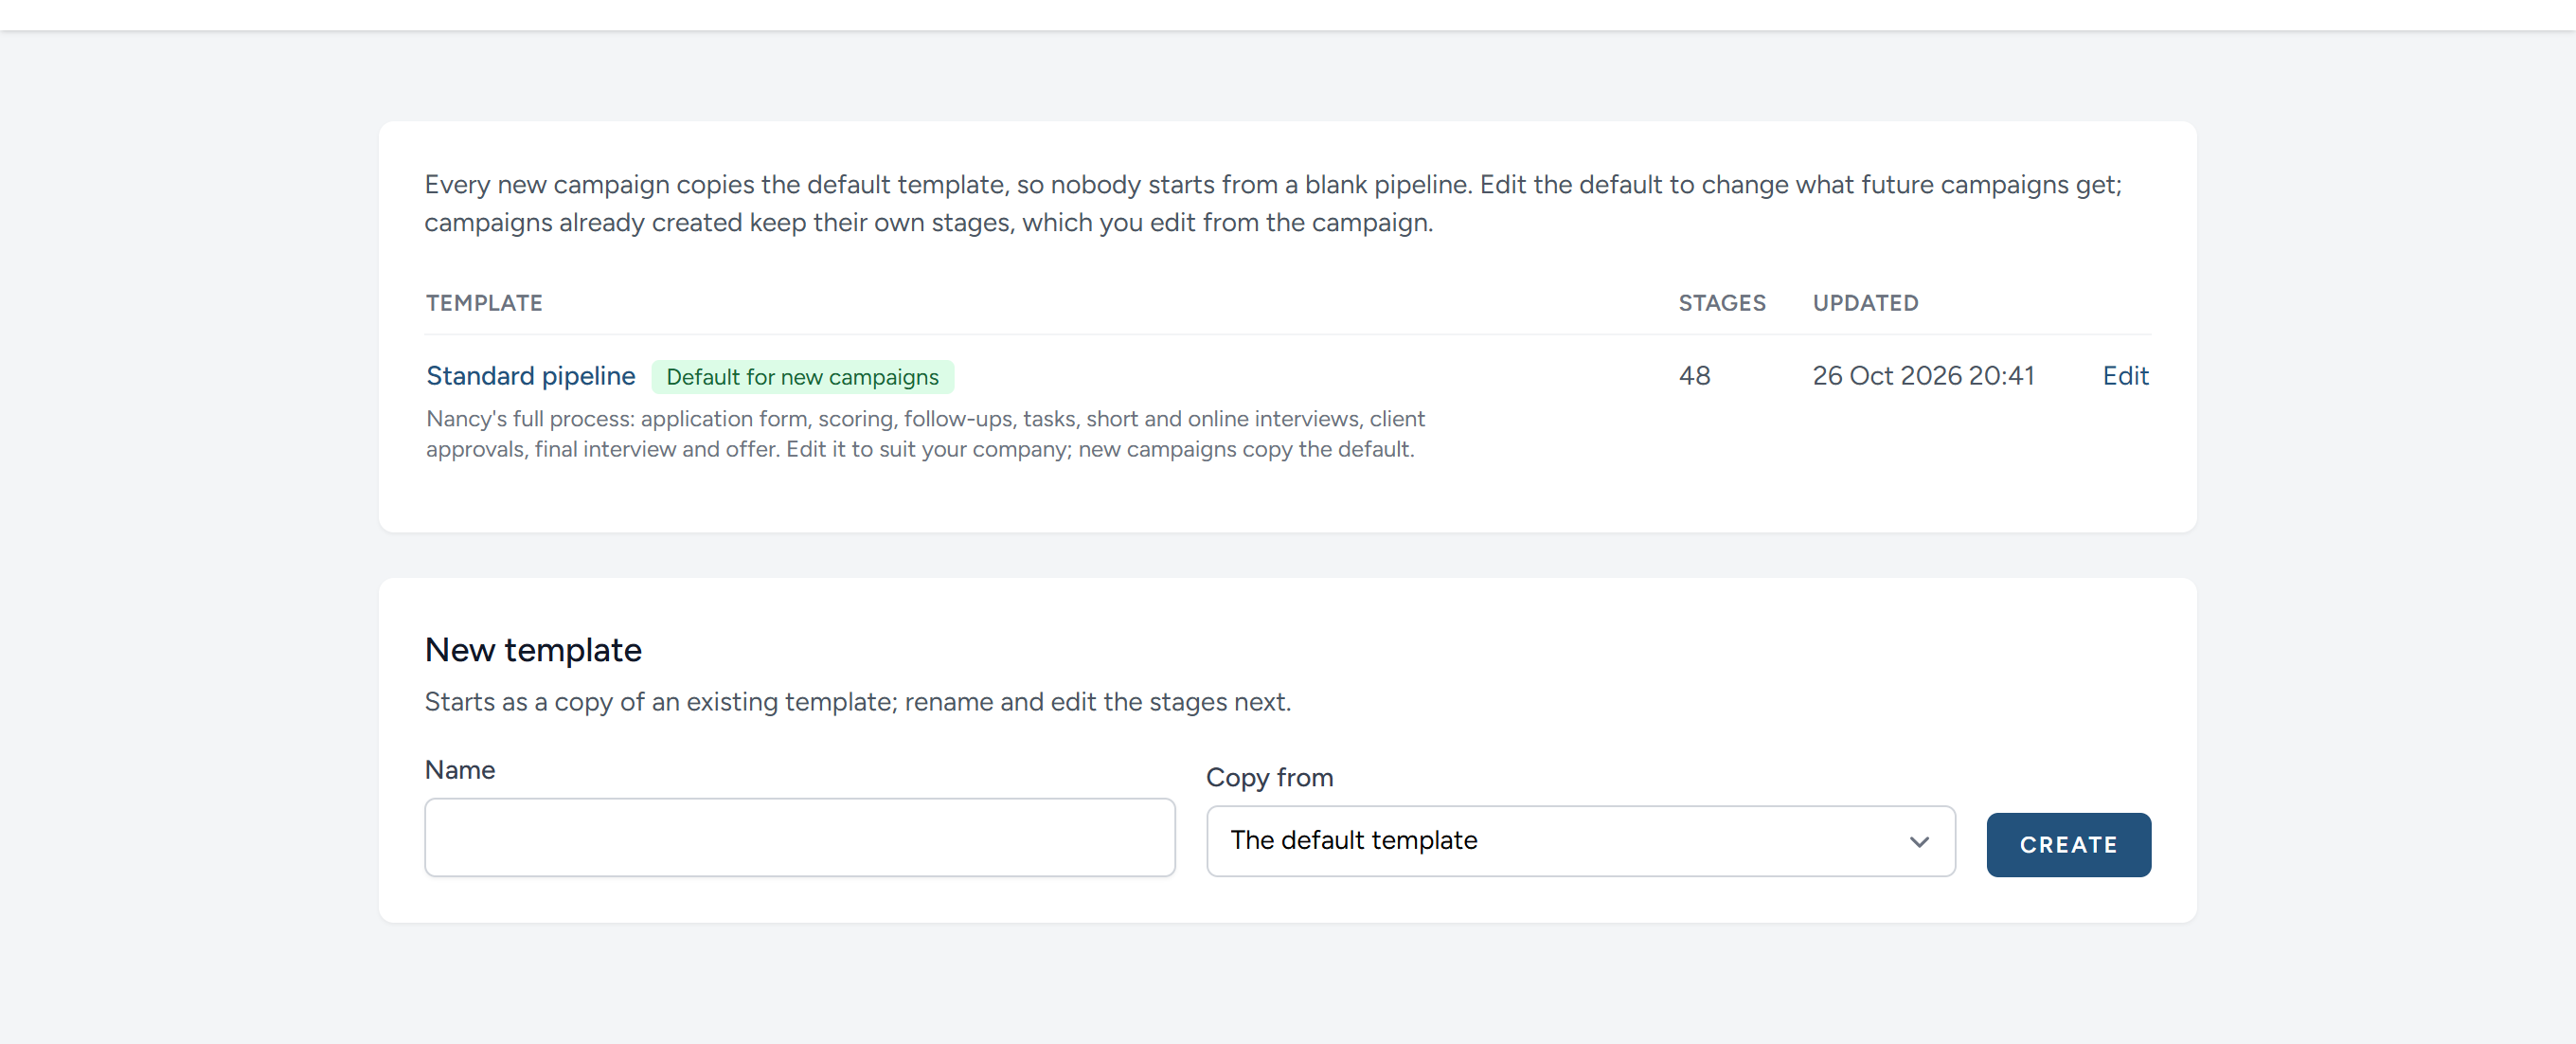Click Edit for Standard pipeline
The width and height of the screenshot is (2576, 1044).
tap(2125, 376)
